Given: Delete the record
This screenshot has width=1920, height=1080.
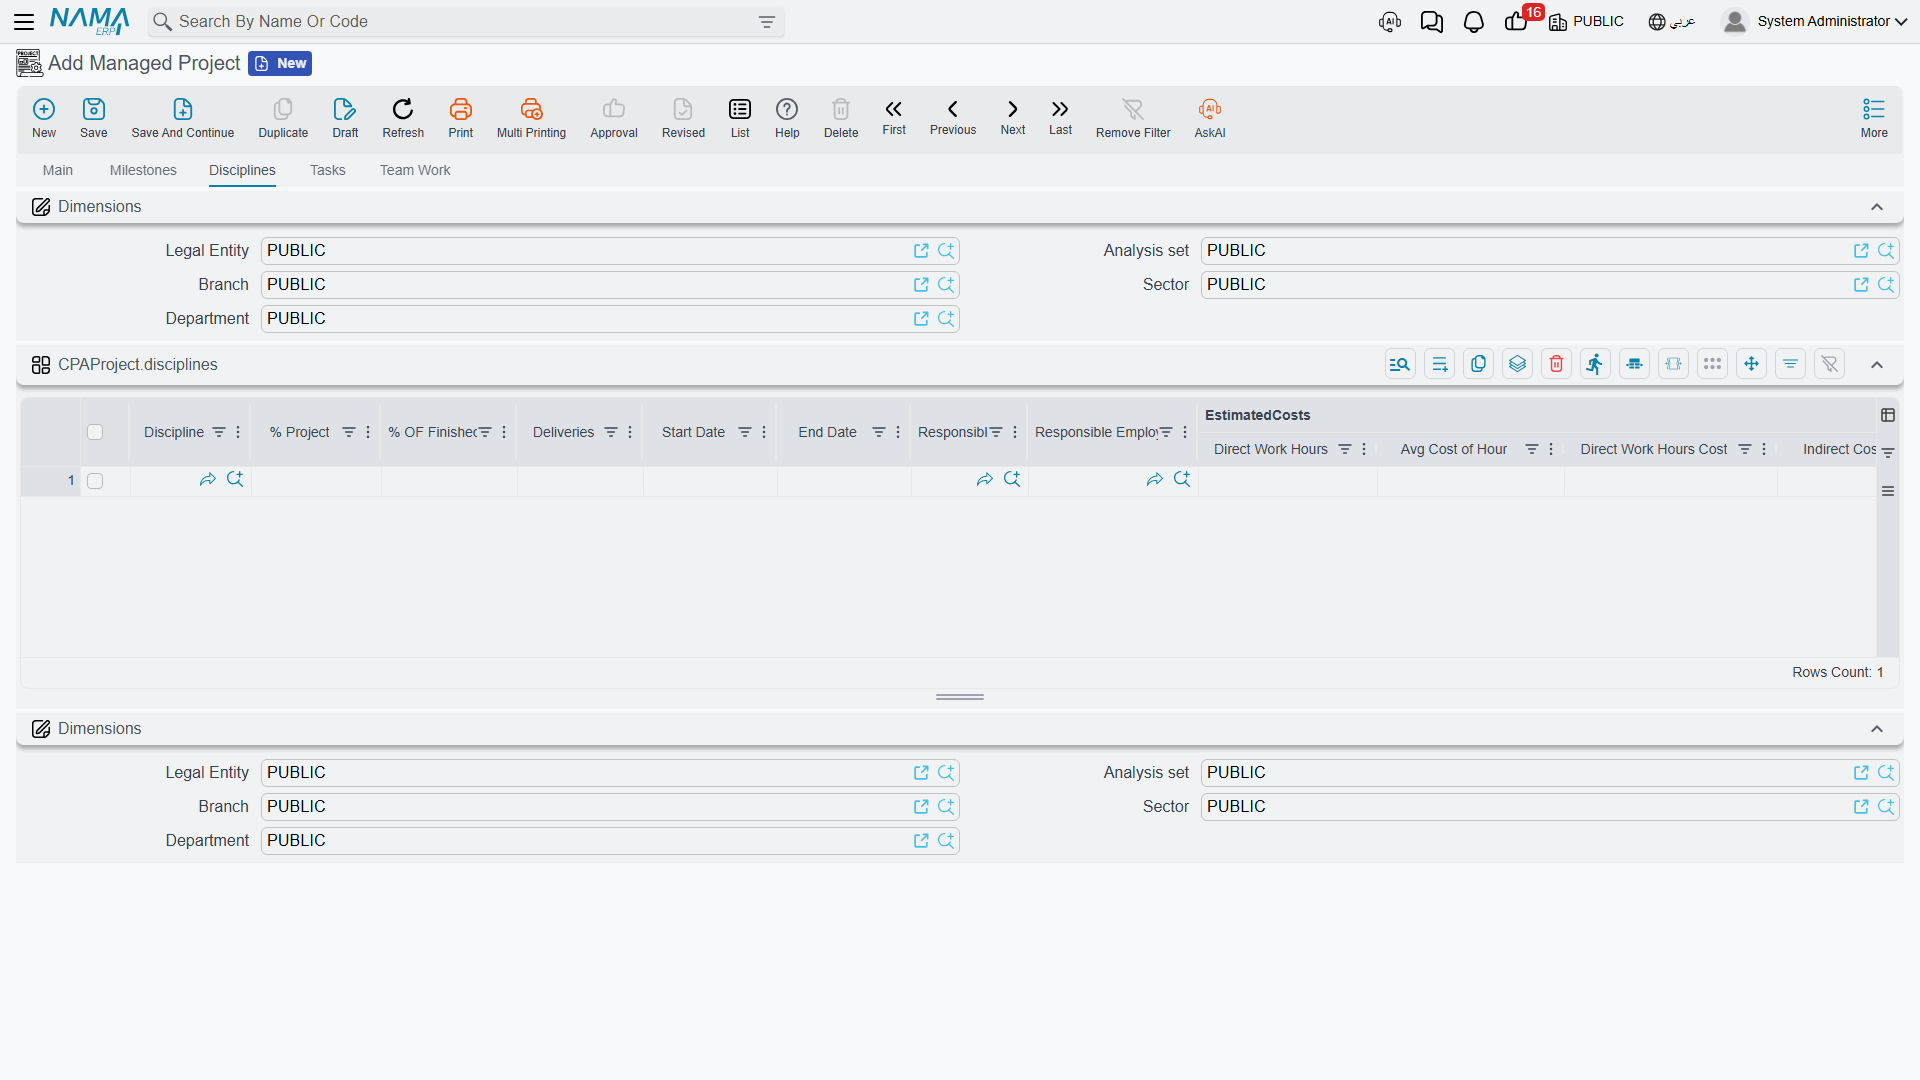Looking at the screenshot, I should tap(841, 118).
